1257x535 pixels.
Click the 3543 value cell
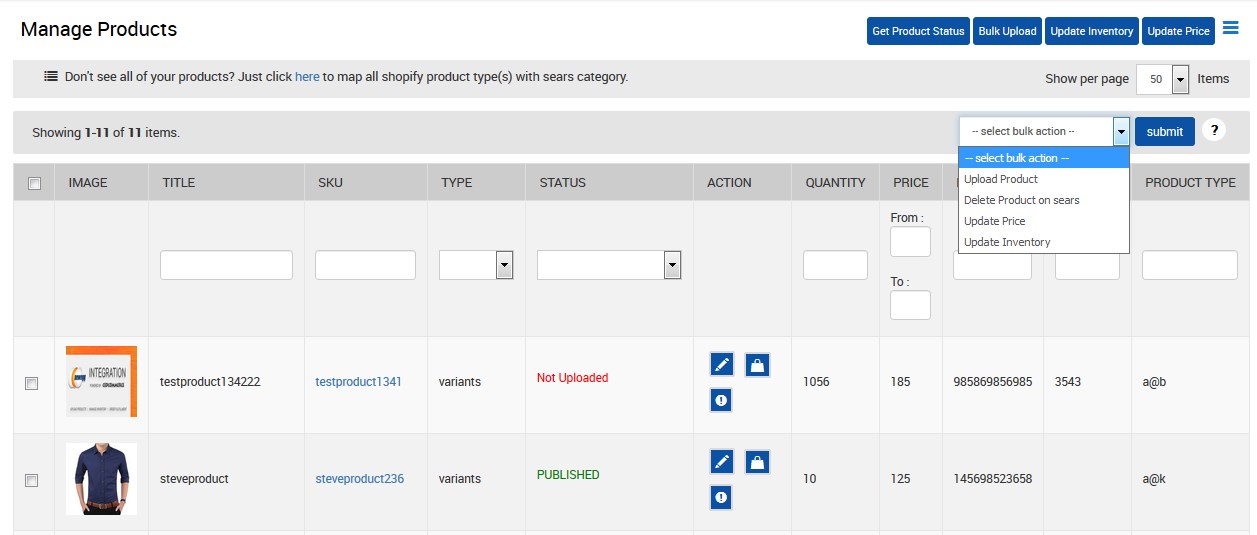tap(1068, 382)
